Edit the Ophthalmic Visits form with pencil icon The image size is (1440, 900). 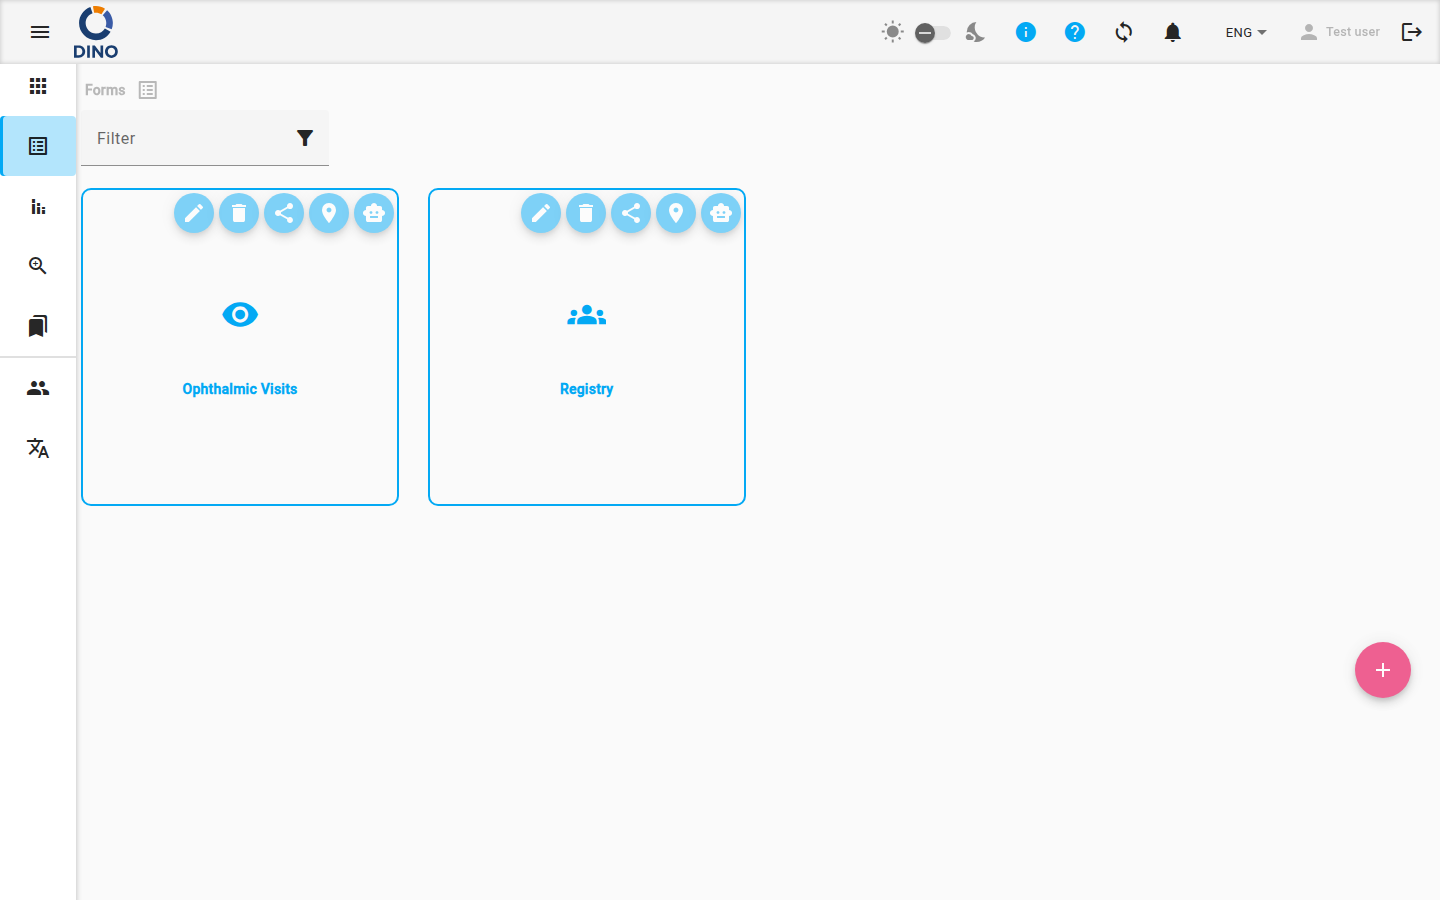click(194, 213)
